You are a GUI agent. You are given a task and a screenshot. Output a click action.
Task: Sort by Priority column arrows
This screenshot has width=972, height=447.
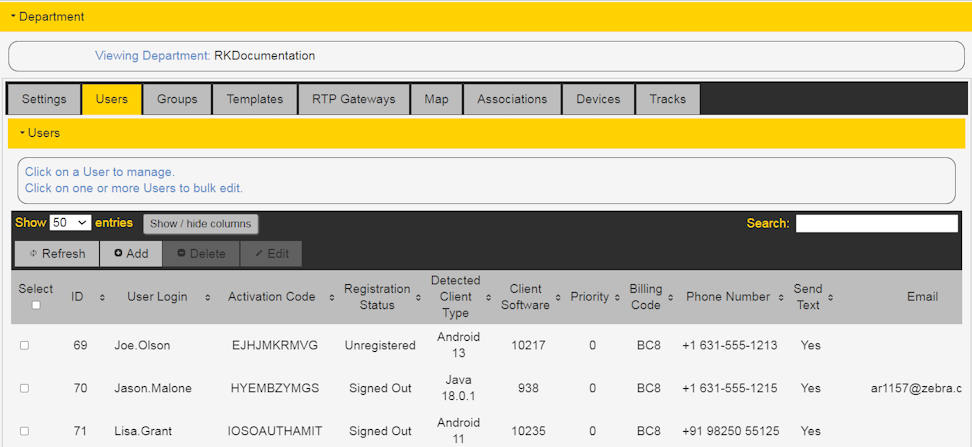[617, 298]
